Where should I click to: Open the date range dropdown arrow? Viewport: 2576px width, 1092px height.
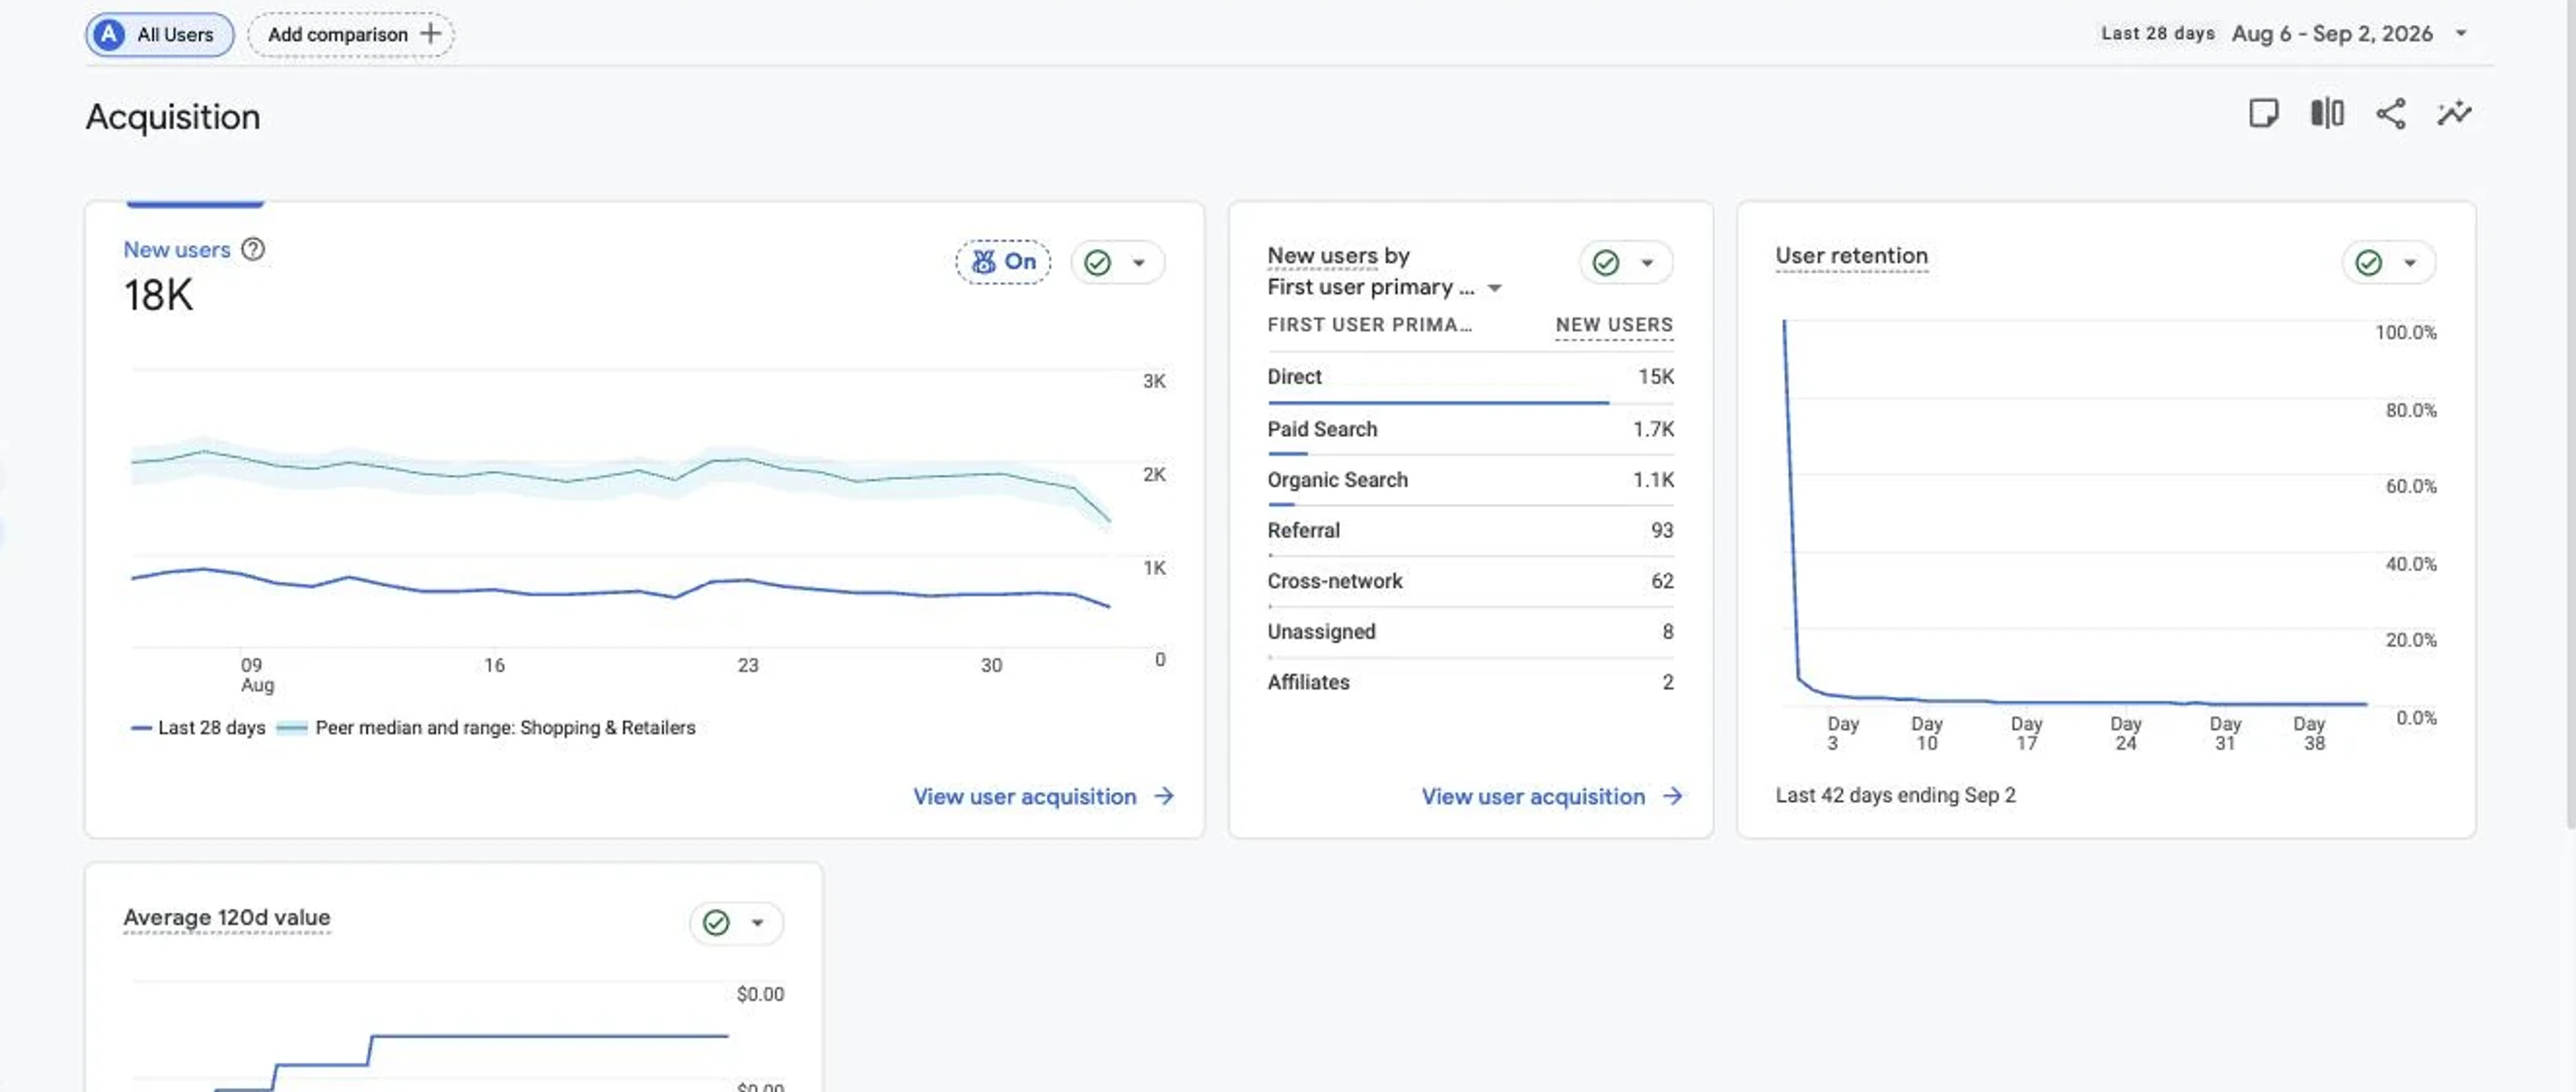(2461, 33)
